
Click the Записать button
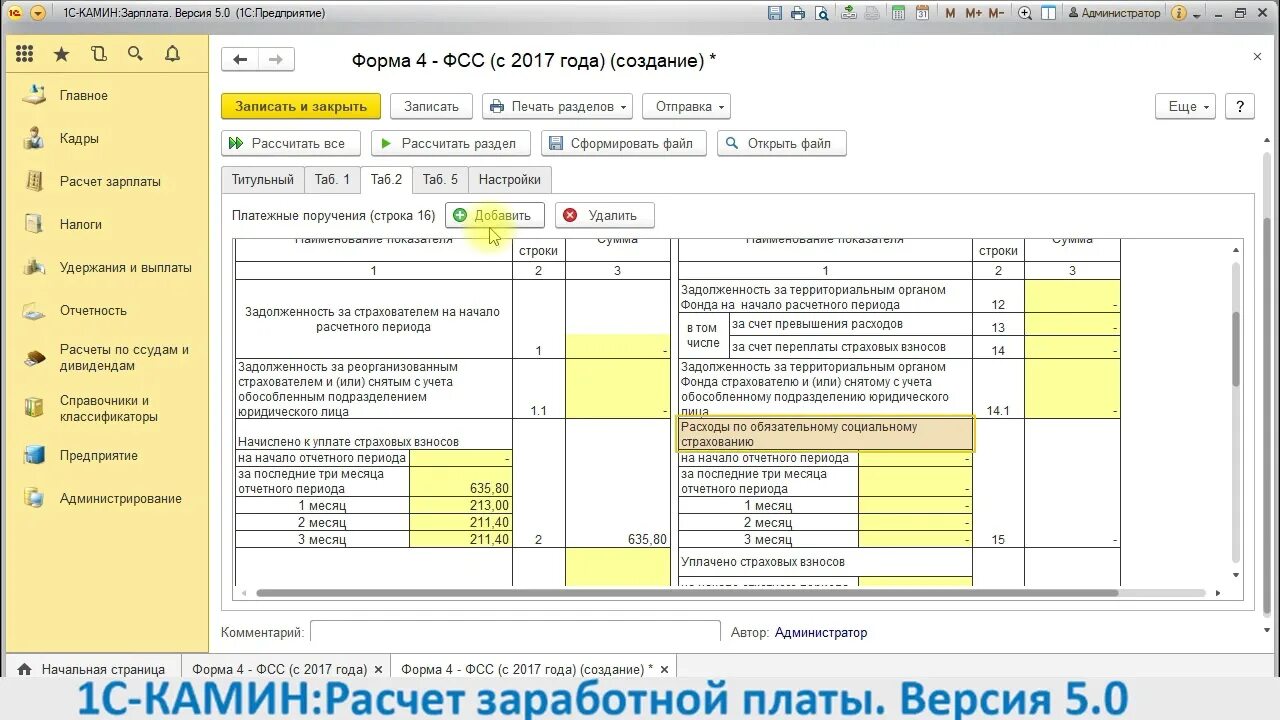(x=431, y=106)
